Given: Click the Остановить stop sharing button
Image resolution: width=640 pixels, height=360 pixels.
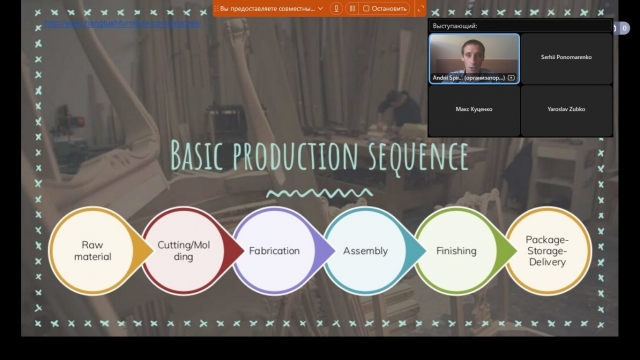Looking at the screenshot, I should click(385, 8).
